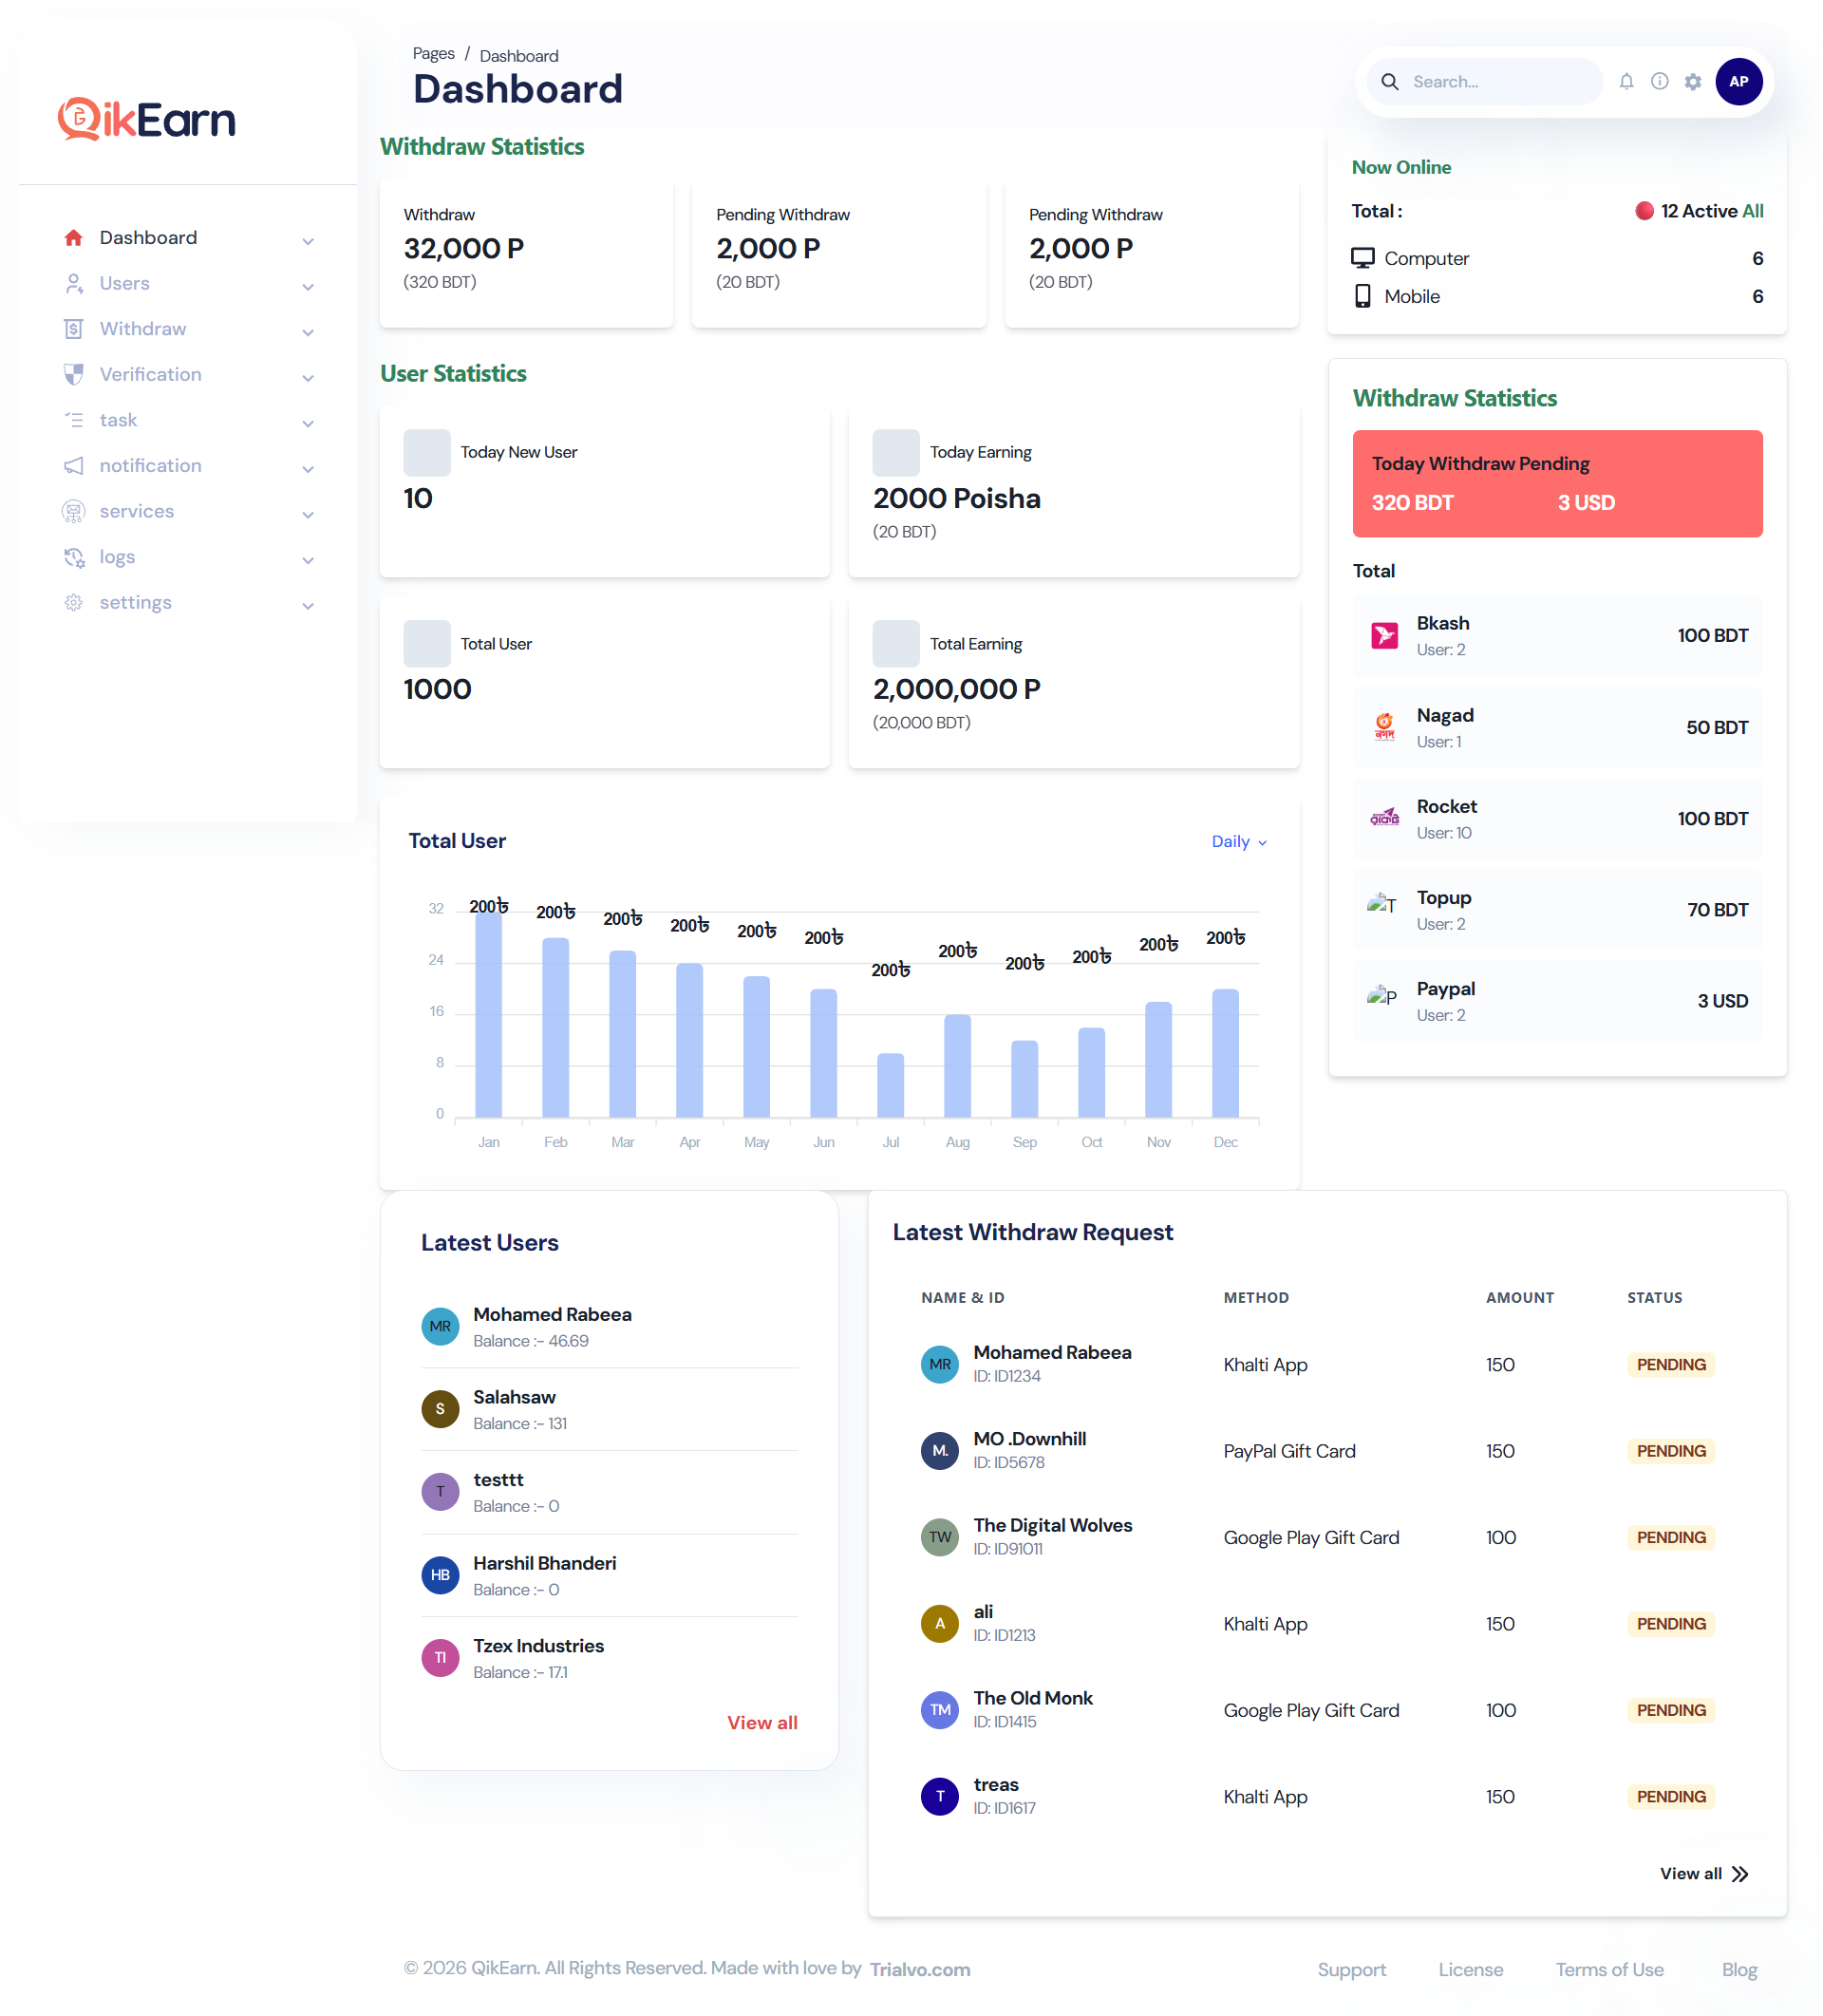This screenshot has height=2016, width=1823.
Task: Click the Jan bar in Total User chart
Action: pos(488,1014)
